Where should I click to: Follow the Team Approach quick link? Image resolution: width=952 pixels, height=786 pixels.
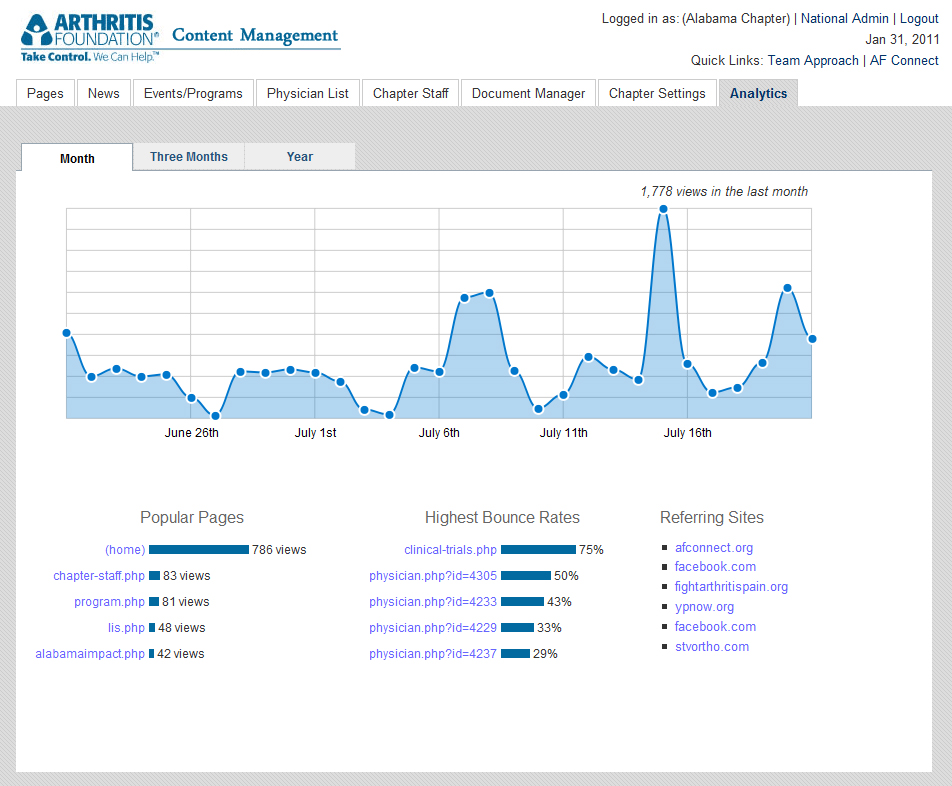[813, 60]
